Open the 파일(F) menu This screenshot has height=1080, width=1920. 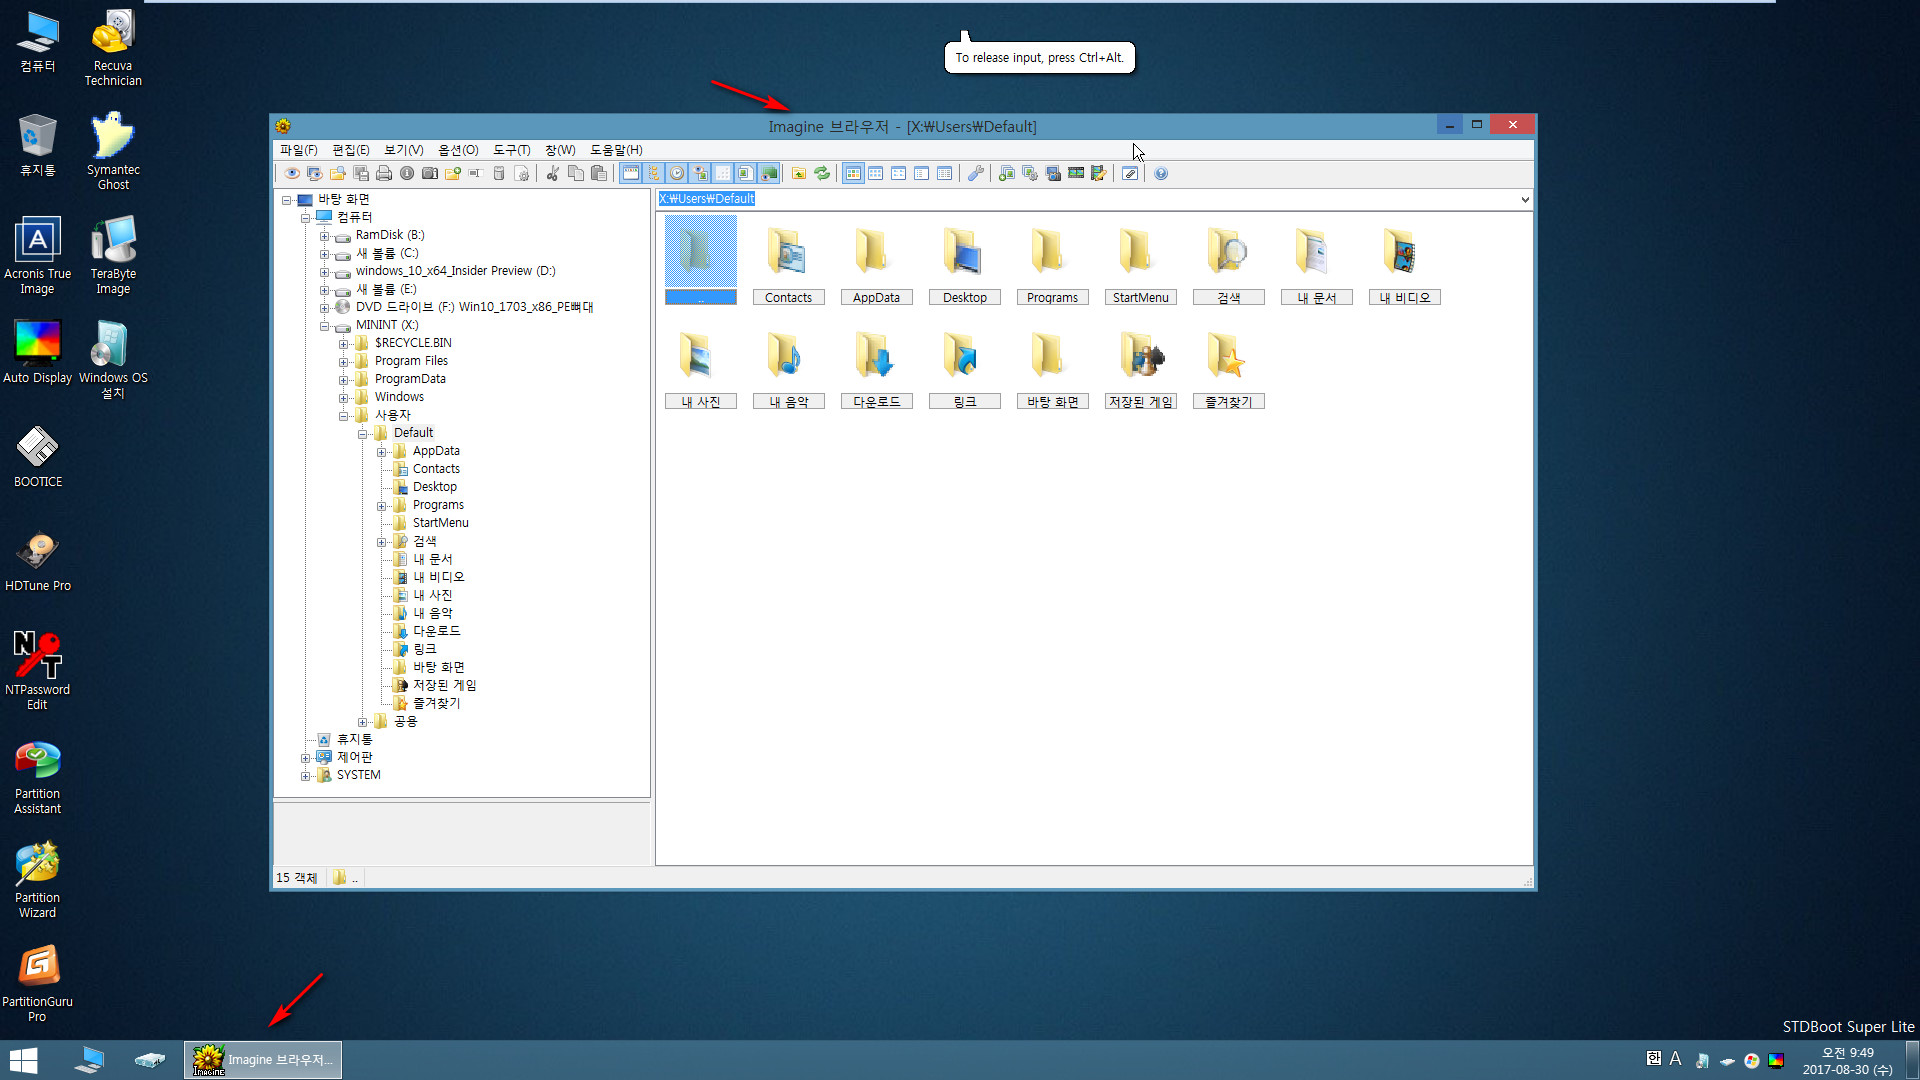tap(298, 150)
